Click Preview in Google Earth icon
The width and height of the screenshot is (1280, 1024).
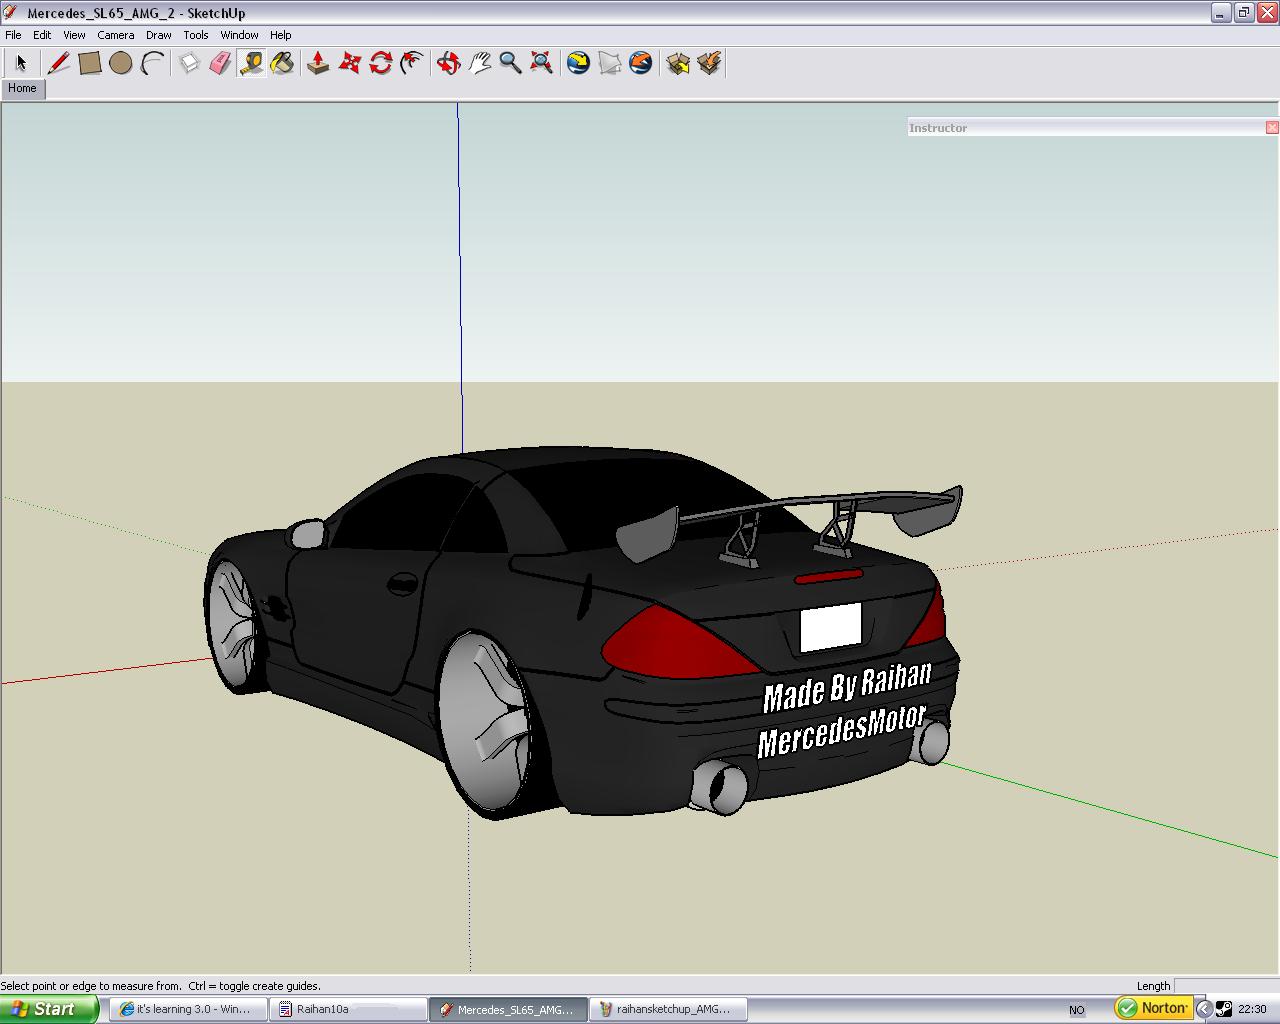tap(640, 63)
